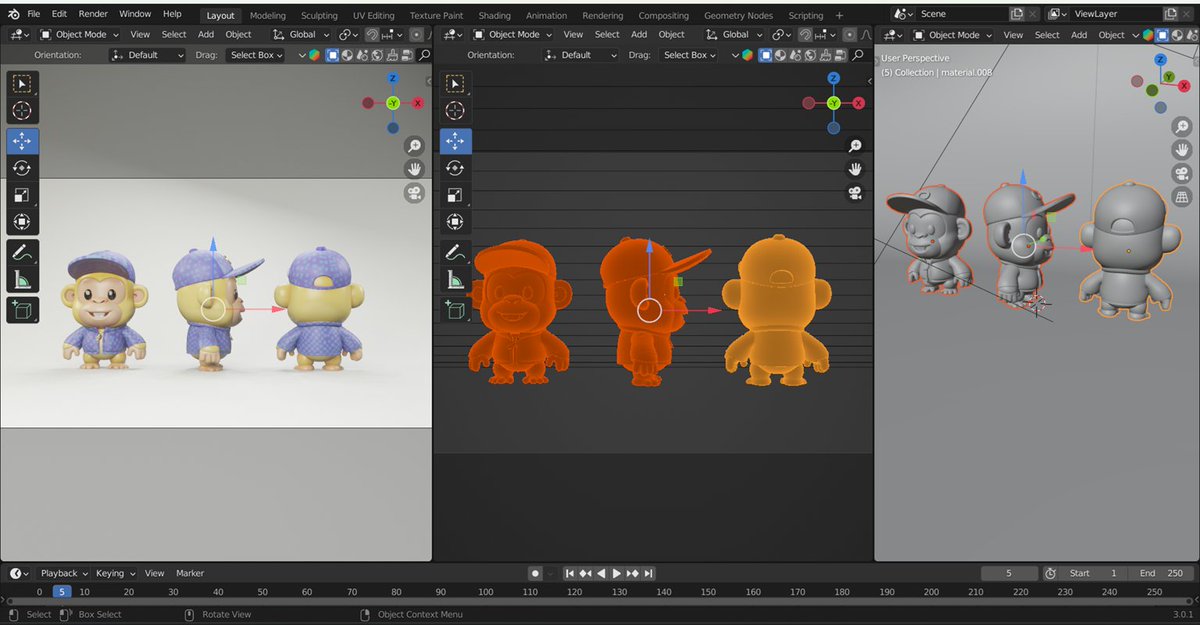Toggle camera view in left viewport
Screen dimensions: 1200x625
414,193
